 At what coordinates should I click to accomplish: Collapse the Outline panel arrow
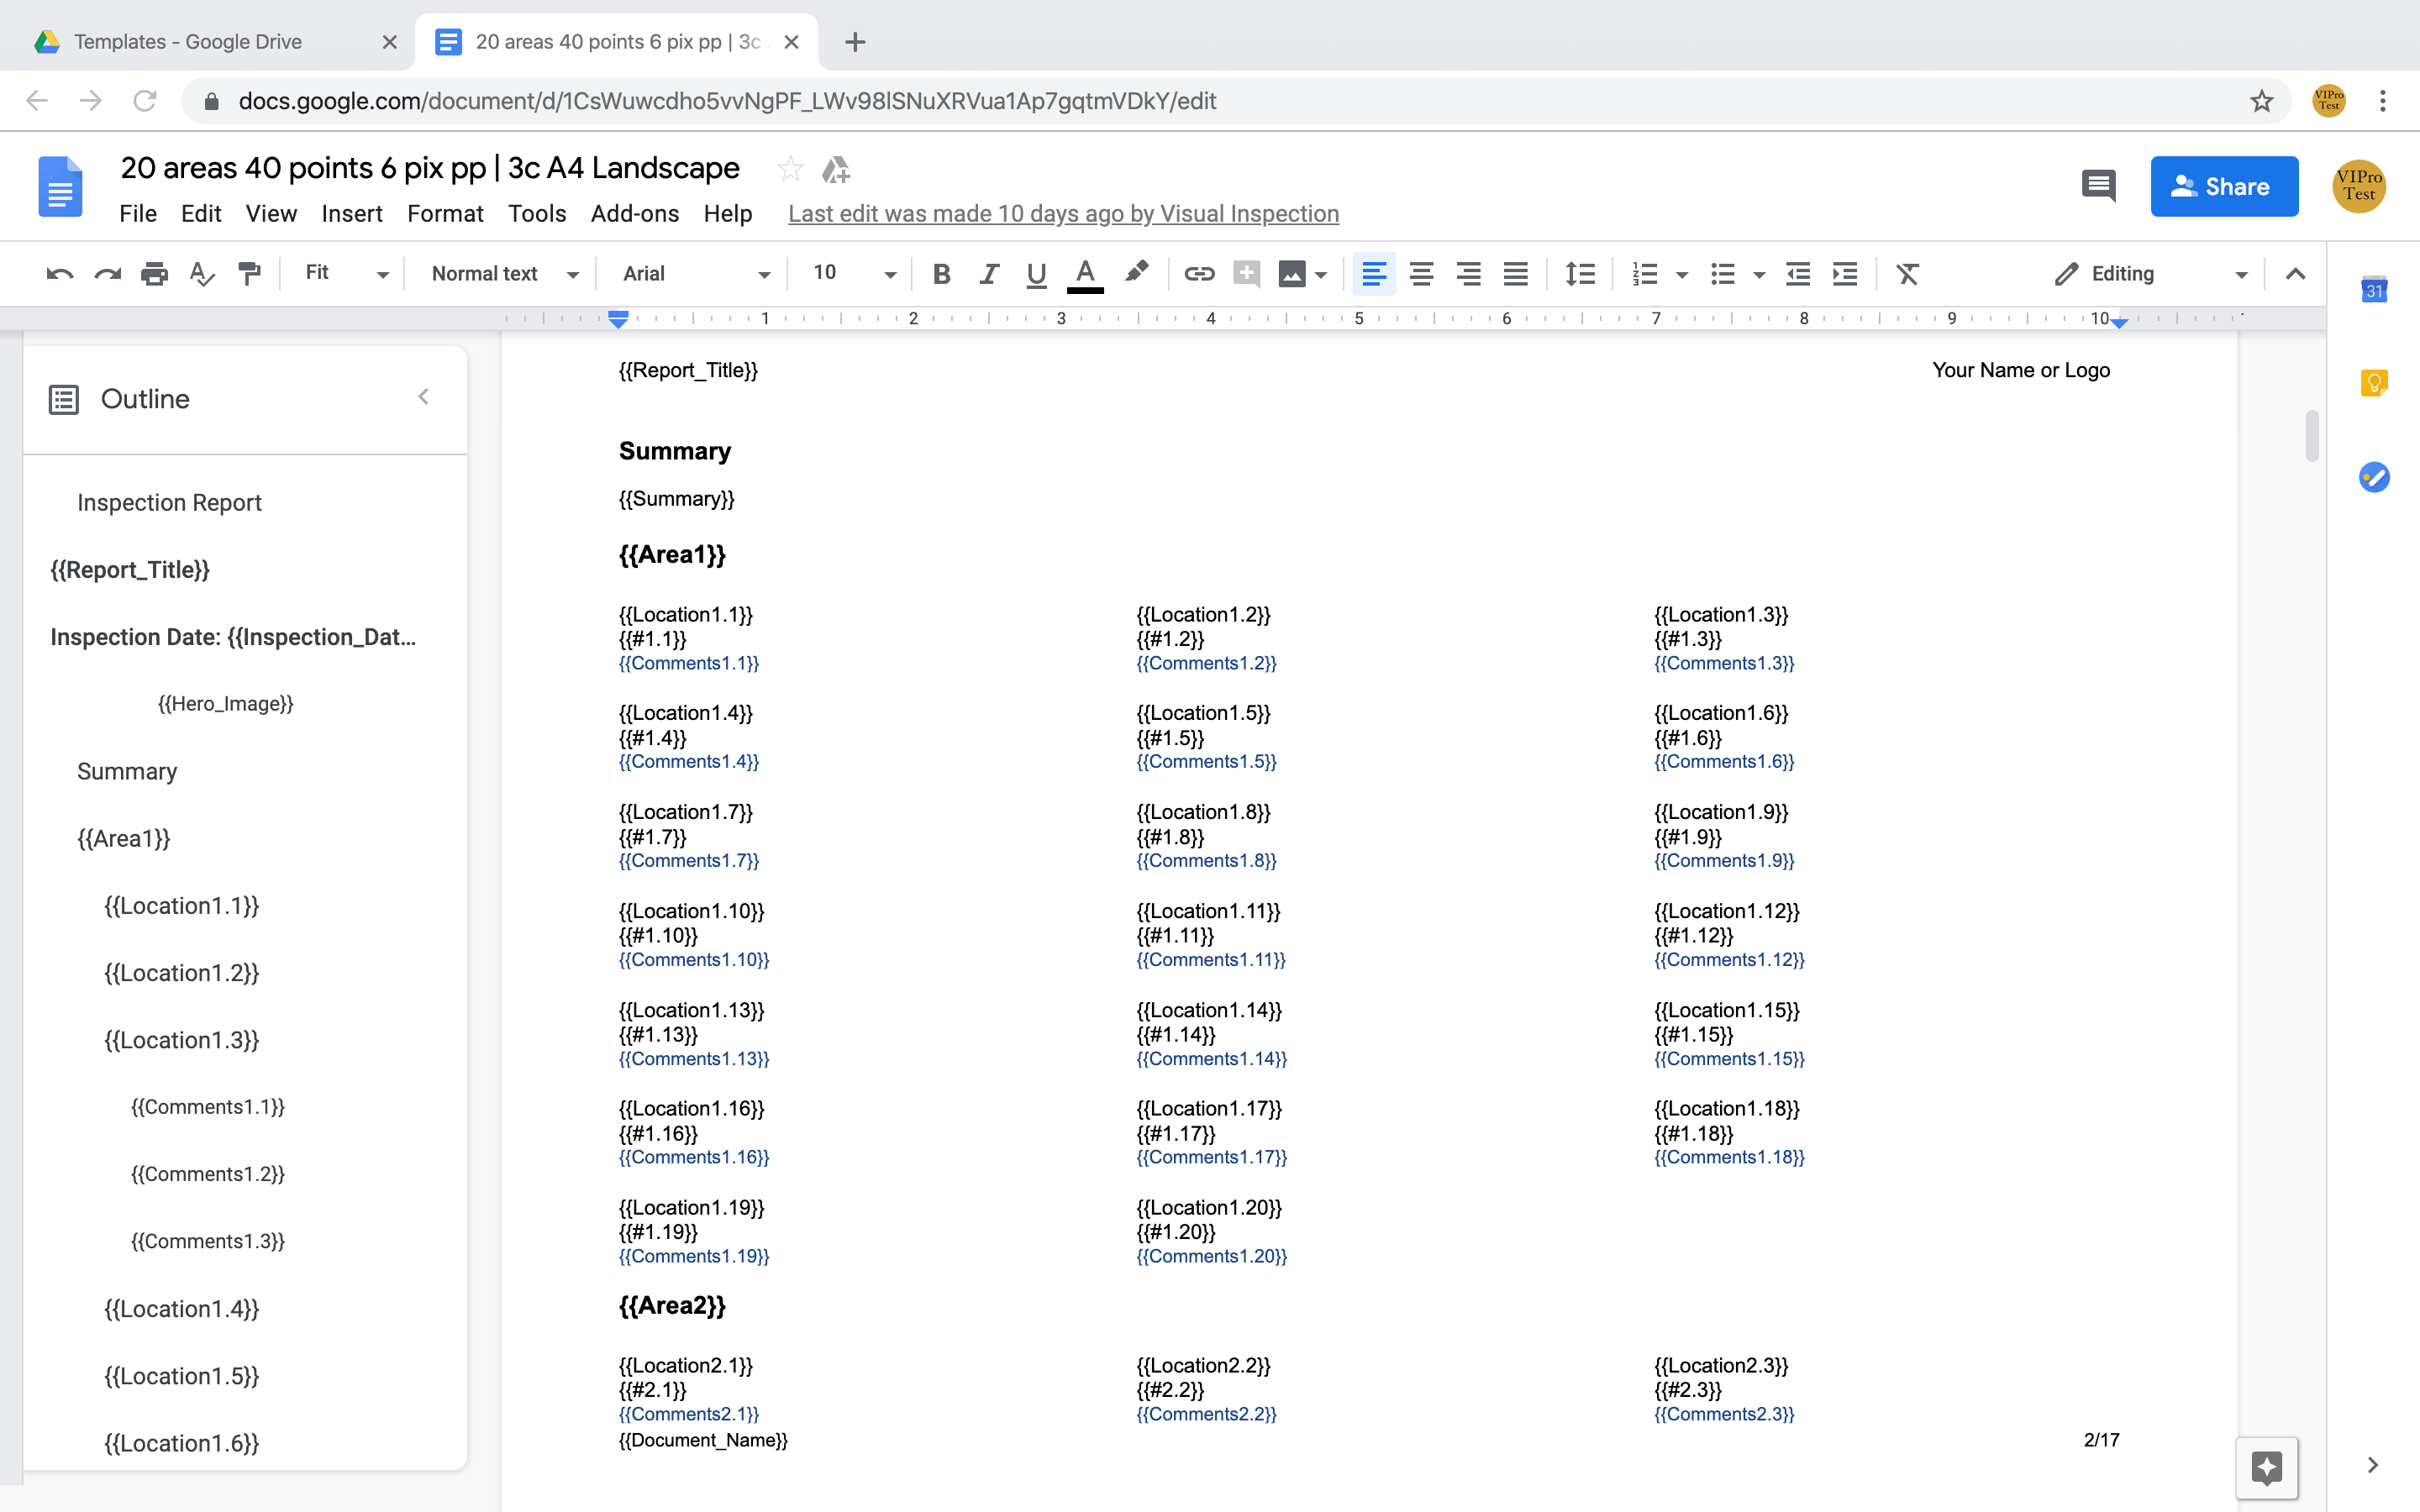424,397
